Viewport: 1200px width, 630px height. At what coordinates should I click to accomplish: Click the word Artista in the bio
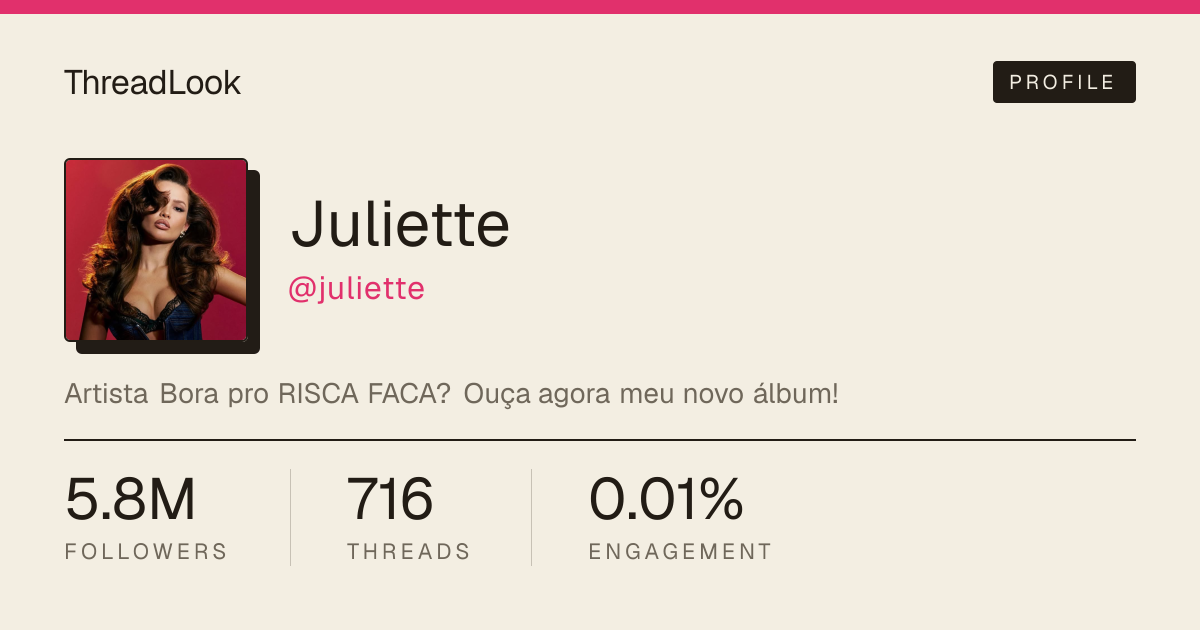point(107,394)
